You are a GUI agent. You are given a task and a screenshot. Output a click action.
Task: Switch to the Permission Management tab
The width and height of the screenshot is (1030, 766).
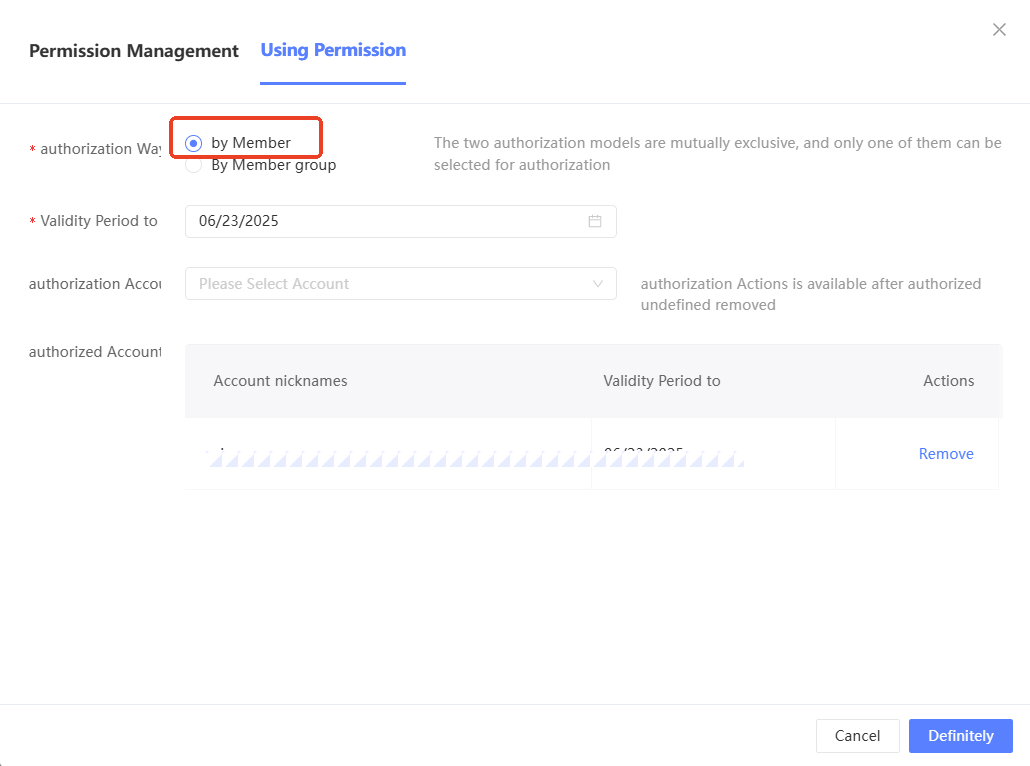click(134, 51)
